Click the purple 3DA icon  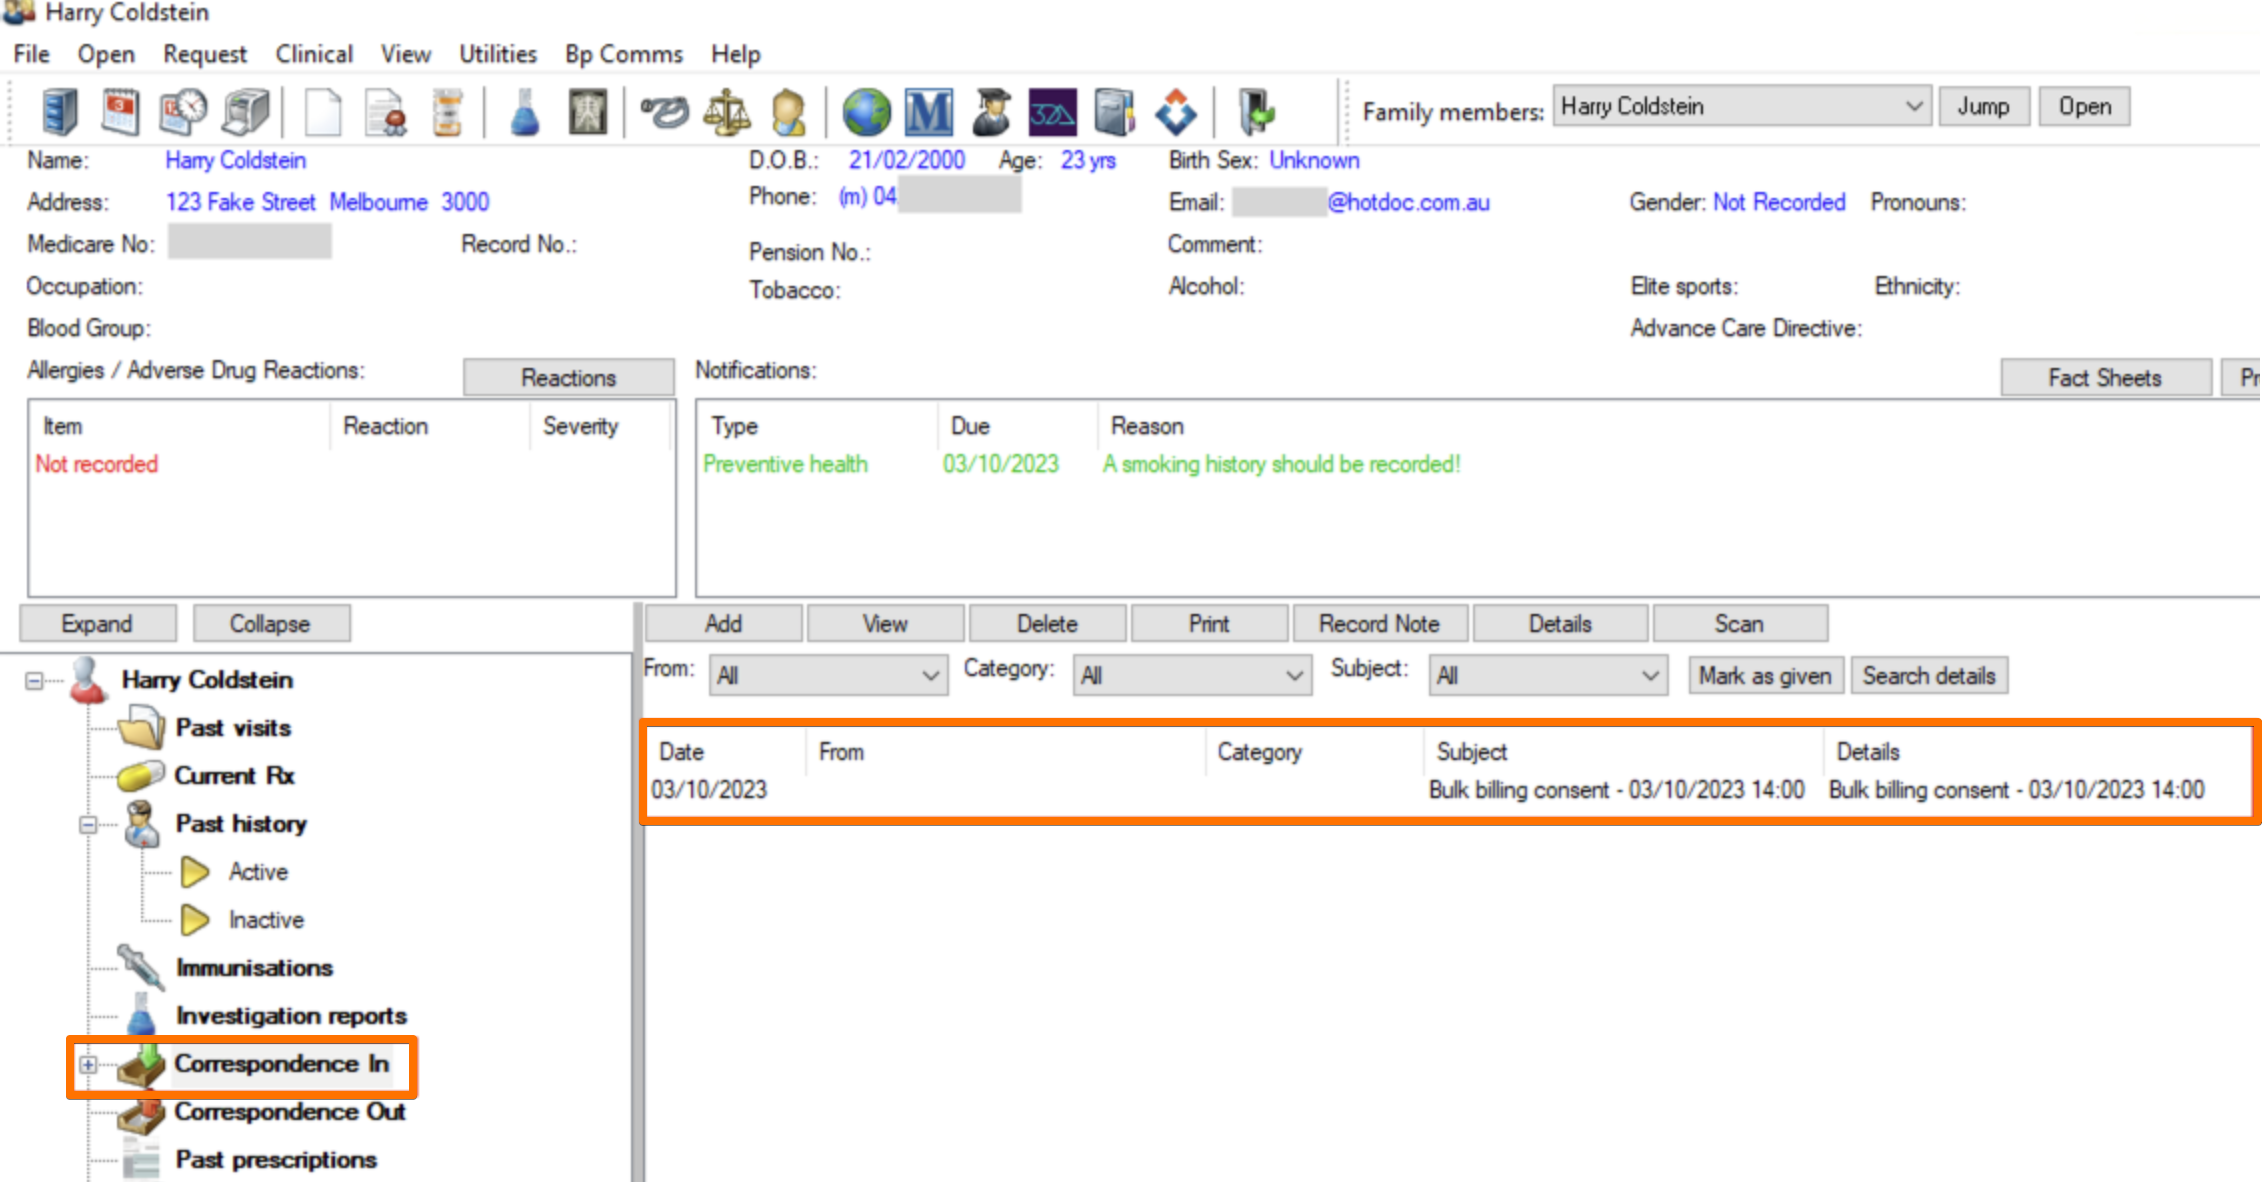pos(1053,112)
